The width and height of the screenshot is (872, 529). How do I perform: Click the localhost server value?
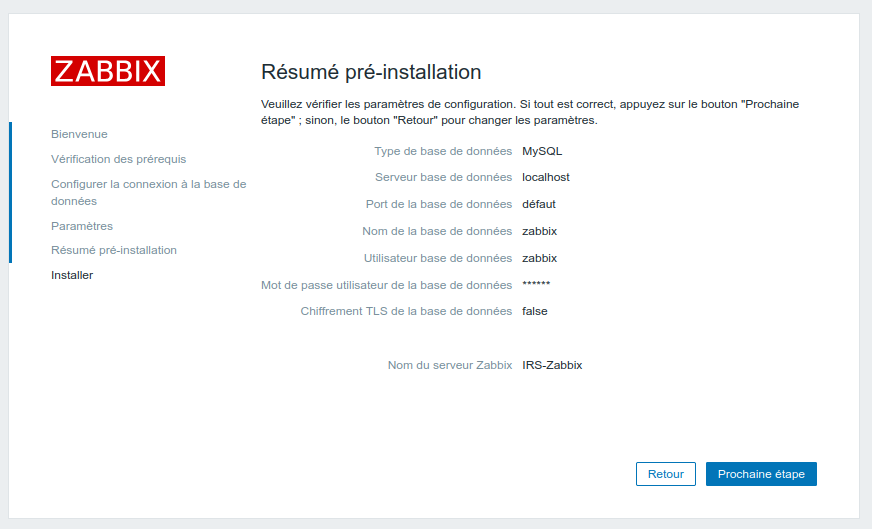click(x=546, y=177)
